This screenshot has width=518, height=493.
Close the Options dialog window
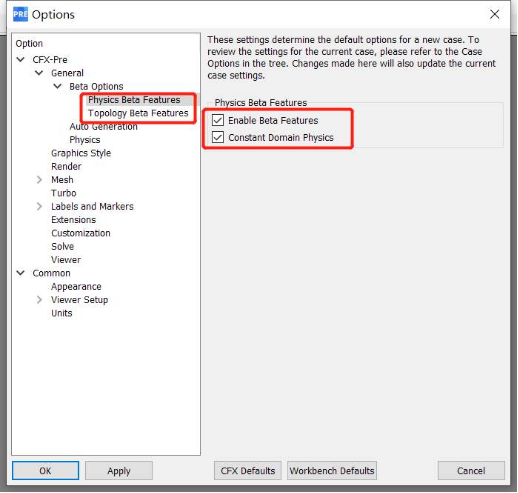pos(494,14)
